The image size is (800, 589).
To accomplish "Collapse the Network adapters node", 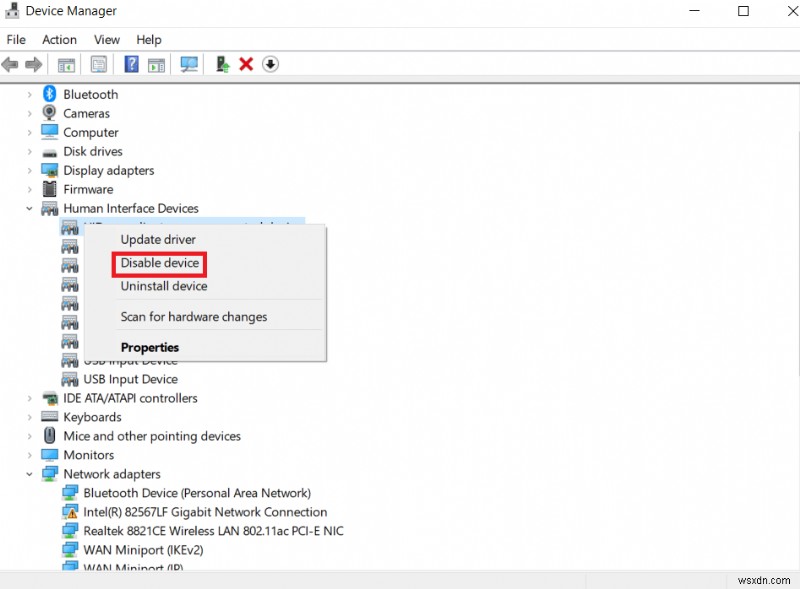I will (29, 474).
